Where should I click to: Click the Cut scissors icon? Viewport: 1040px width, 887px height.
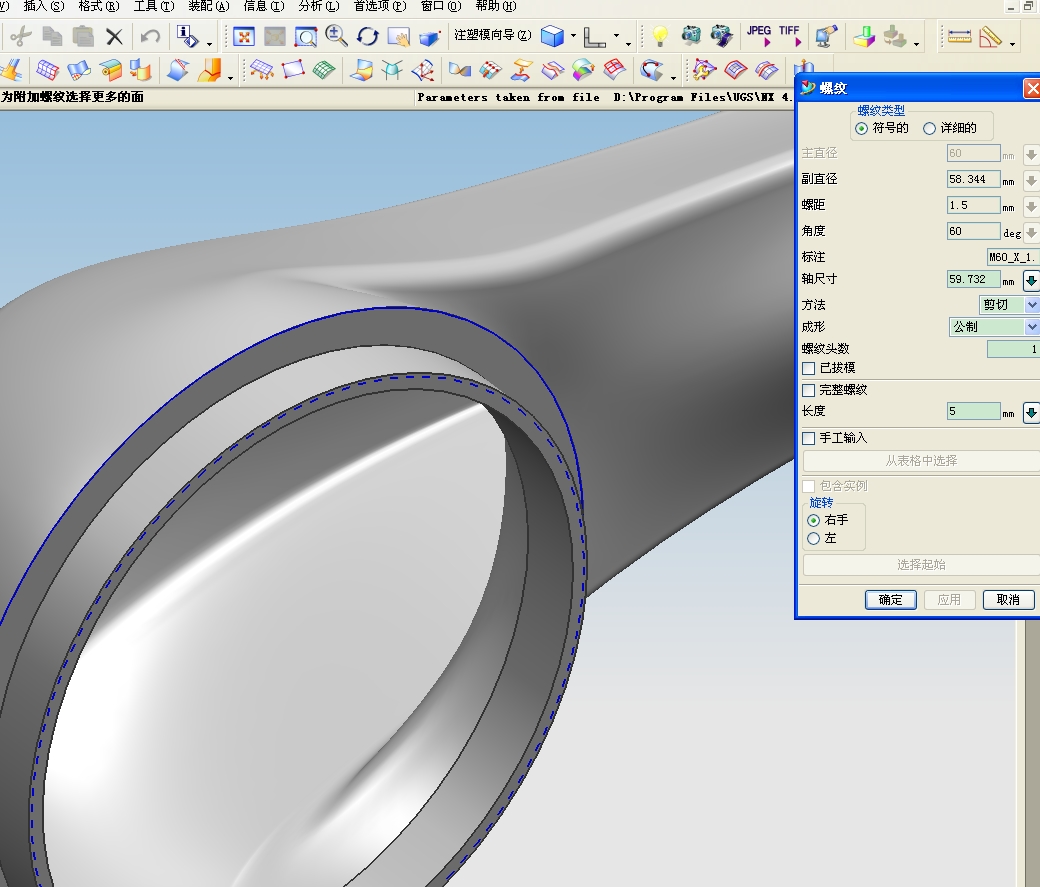[21, 36]
